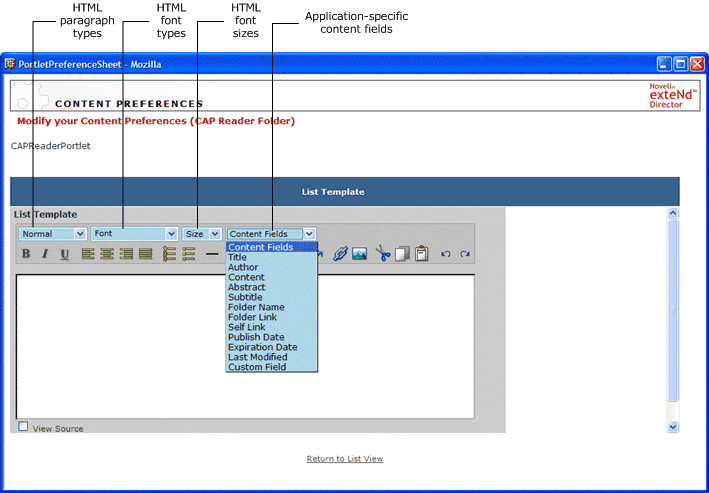The width and height of the screenshot is (709, 493).
Task: Select Publish Date field option
Action: coord(271,337)
